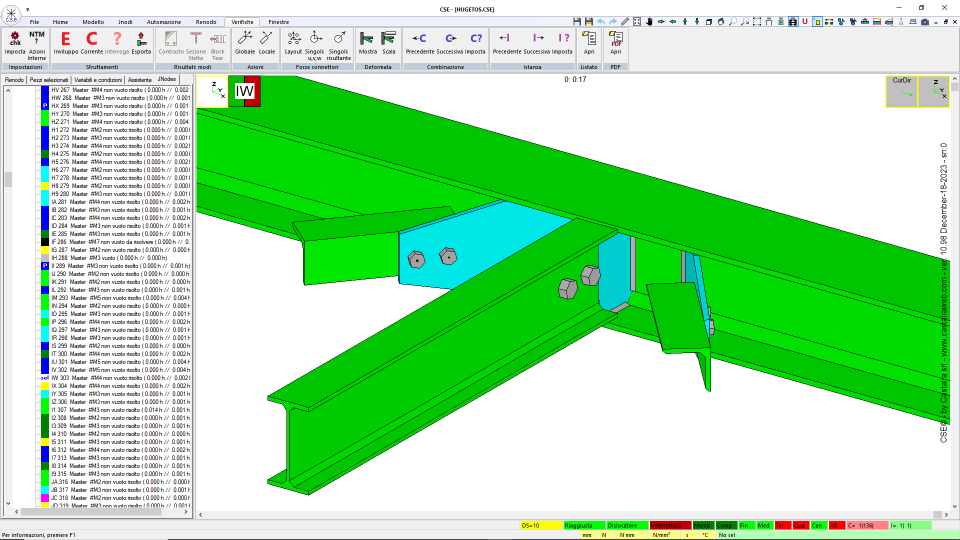Expand the quick access toolbar dropdown arrow
The width and height of the screenshot is (960, 540).
point(28,10)
